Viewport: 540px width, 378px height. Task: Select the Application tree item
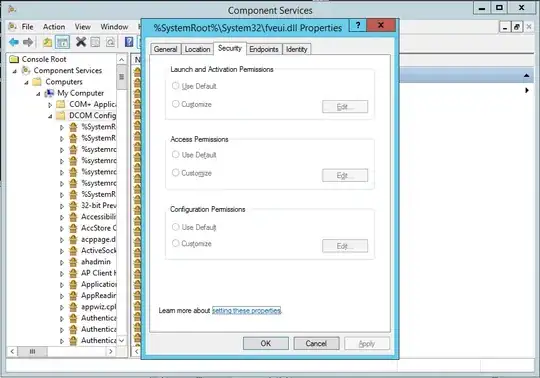click(99, 284)
